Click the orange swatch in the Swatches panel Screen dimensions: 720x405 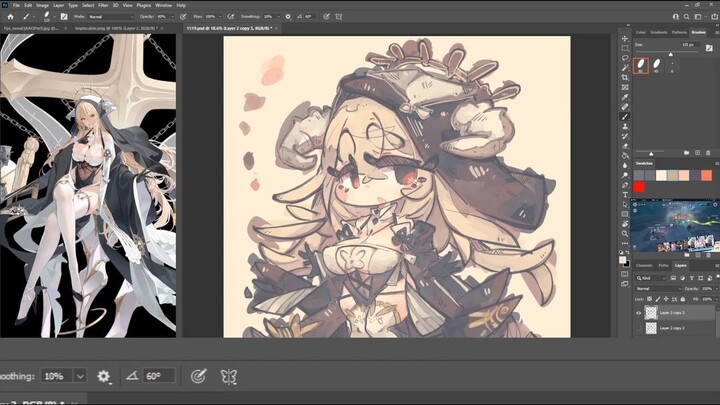point(707,175)
